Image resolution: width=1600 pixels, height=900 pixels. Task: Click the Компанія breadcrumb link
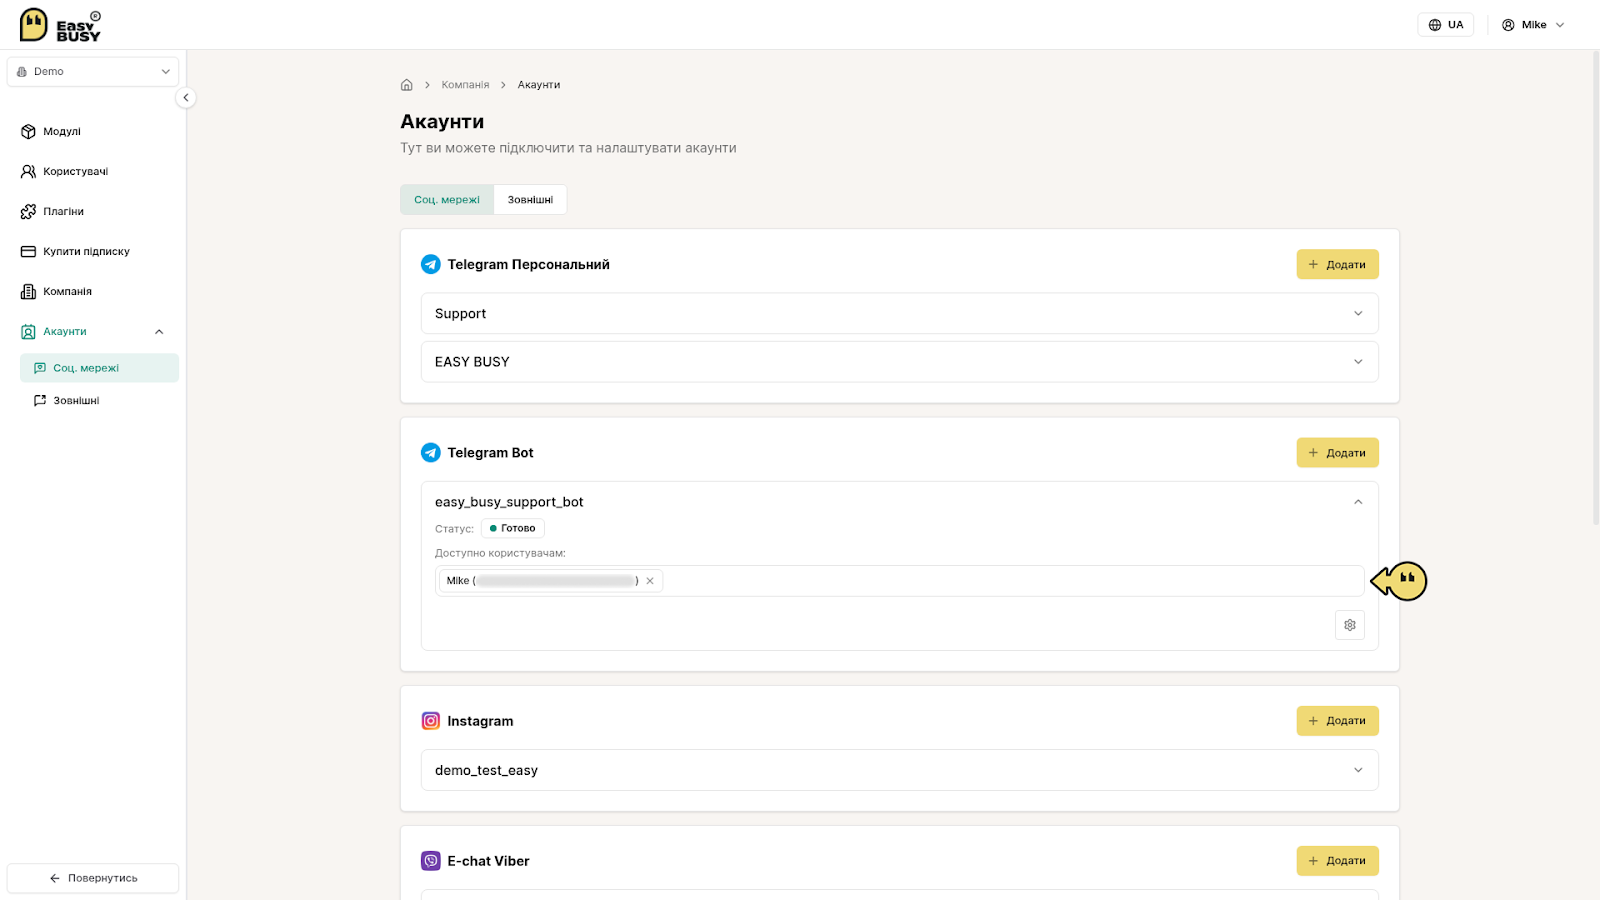click(x=465, y=85)
